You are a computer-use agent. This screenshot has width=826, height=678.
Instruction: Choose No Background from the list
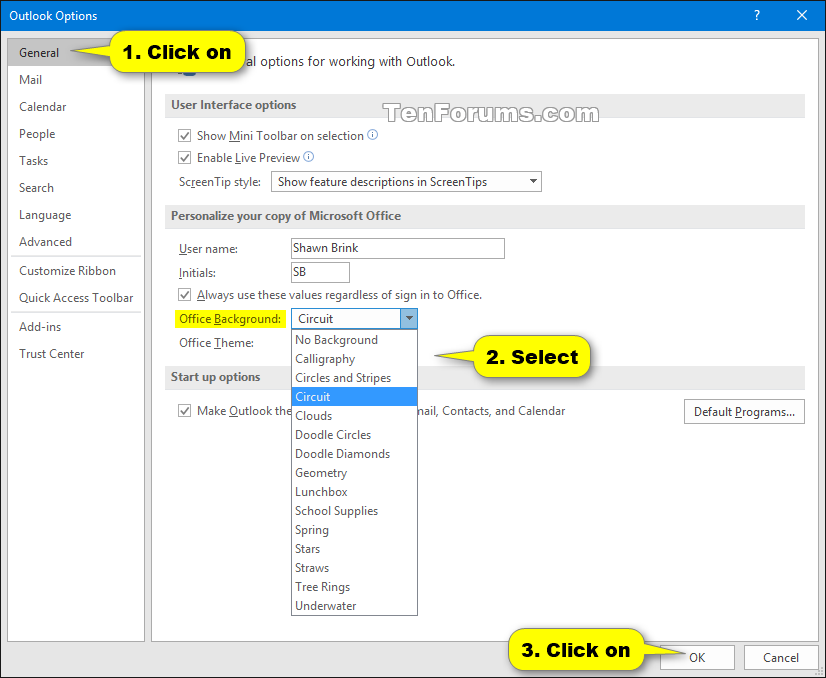[354, 340]
